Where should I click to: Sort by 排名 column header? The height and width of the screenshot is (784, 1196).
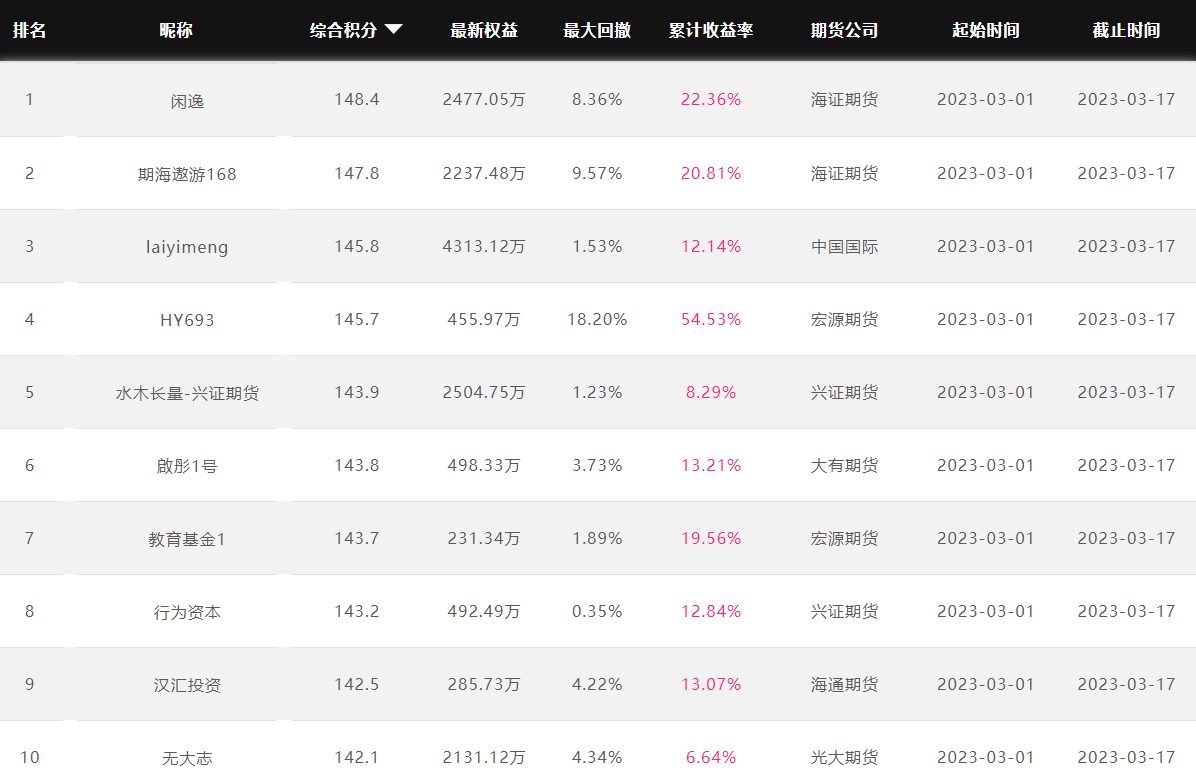30,31
